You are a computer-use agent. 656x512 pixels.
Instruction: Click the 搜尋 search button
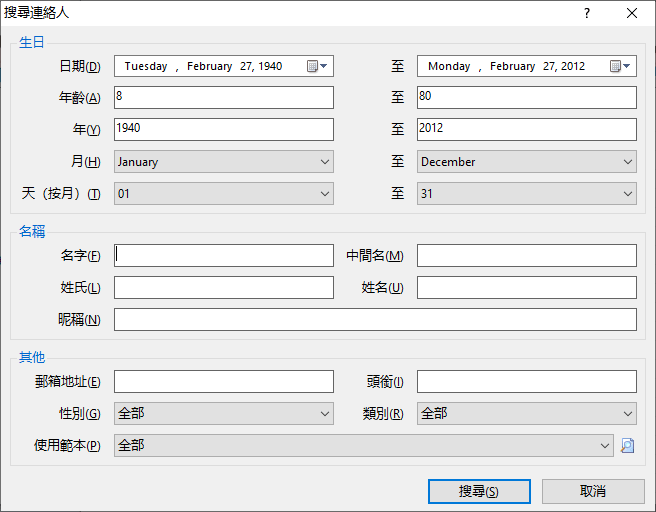pos(479,491)
